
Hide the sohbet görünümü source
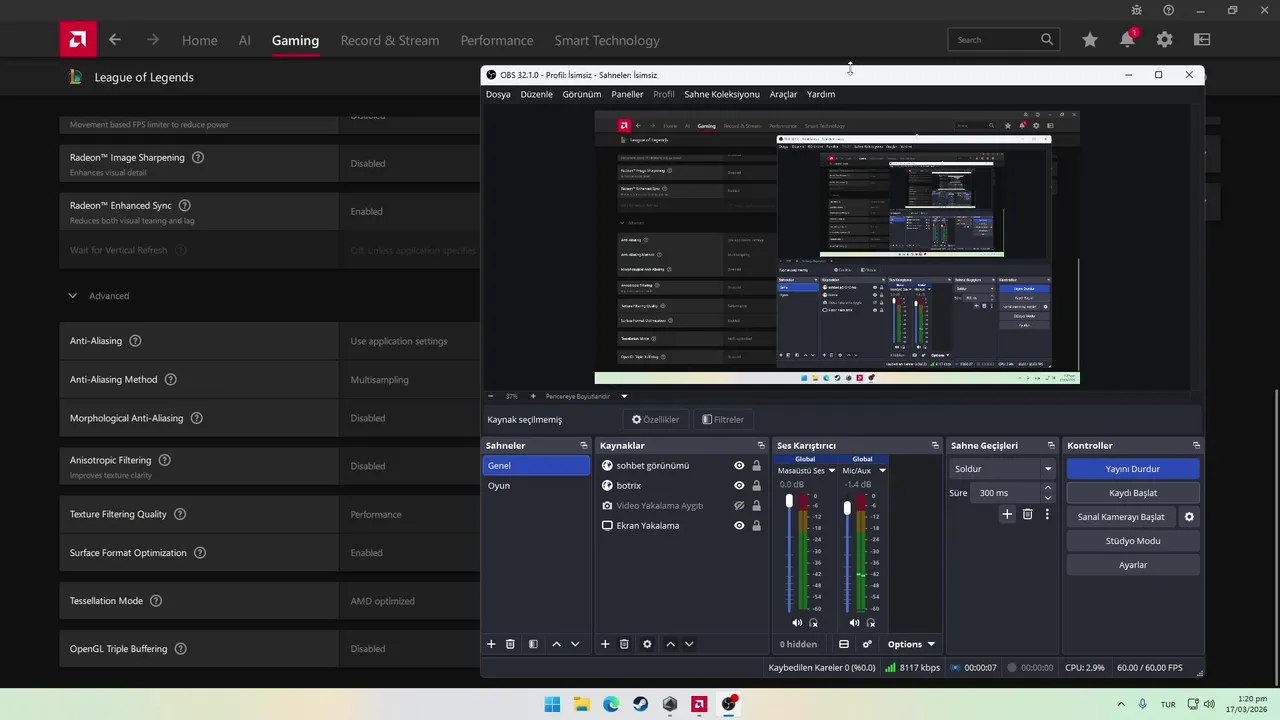(x=739, y=465)
